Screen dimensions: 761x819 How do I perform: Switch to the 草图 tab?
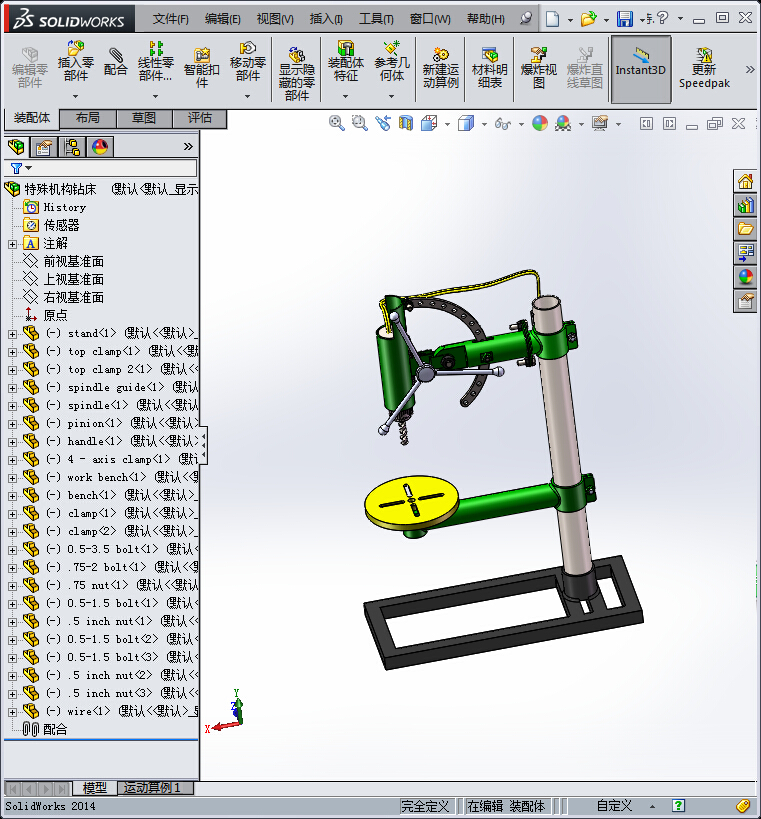pyautogui.click(x=144, y=118)
